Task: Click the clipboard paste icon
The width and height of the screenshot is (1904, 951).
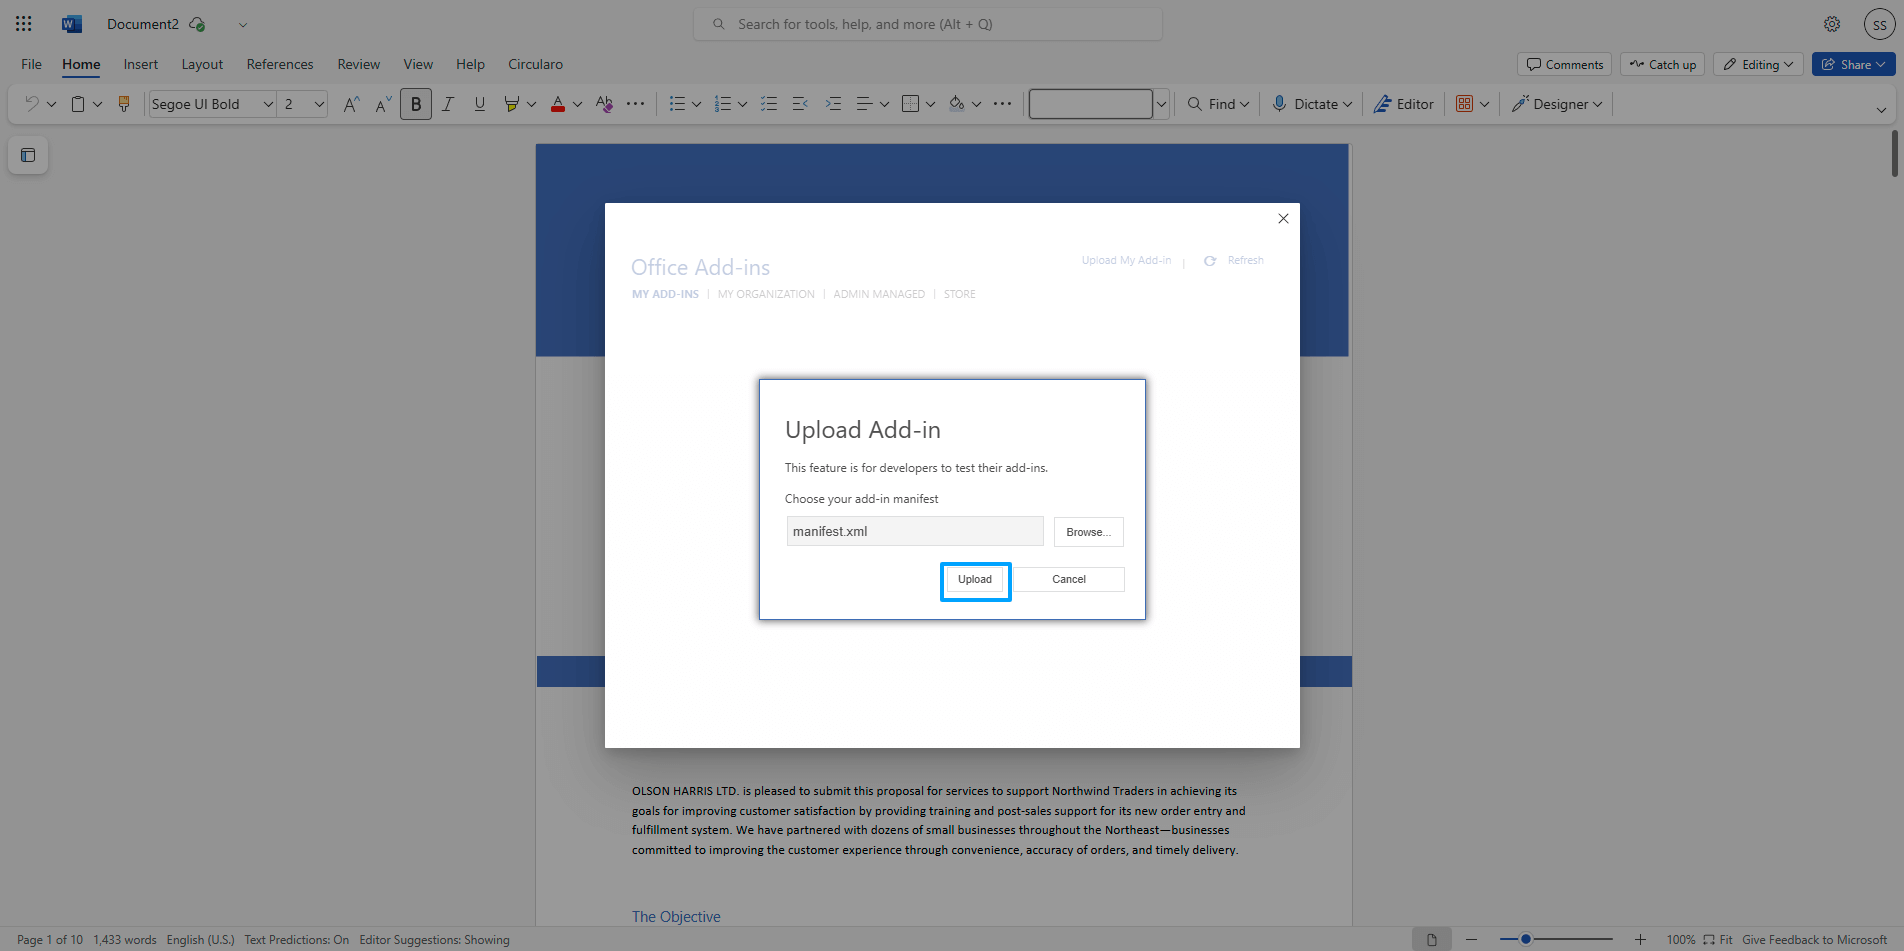Action: 78,104
